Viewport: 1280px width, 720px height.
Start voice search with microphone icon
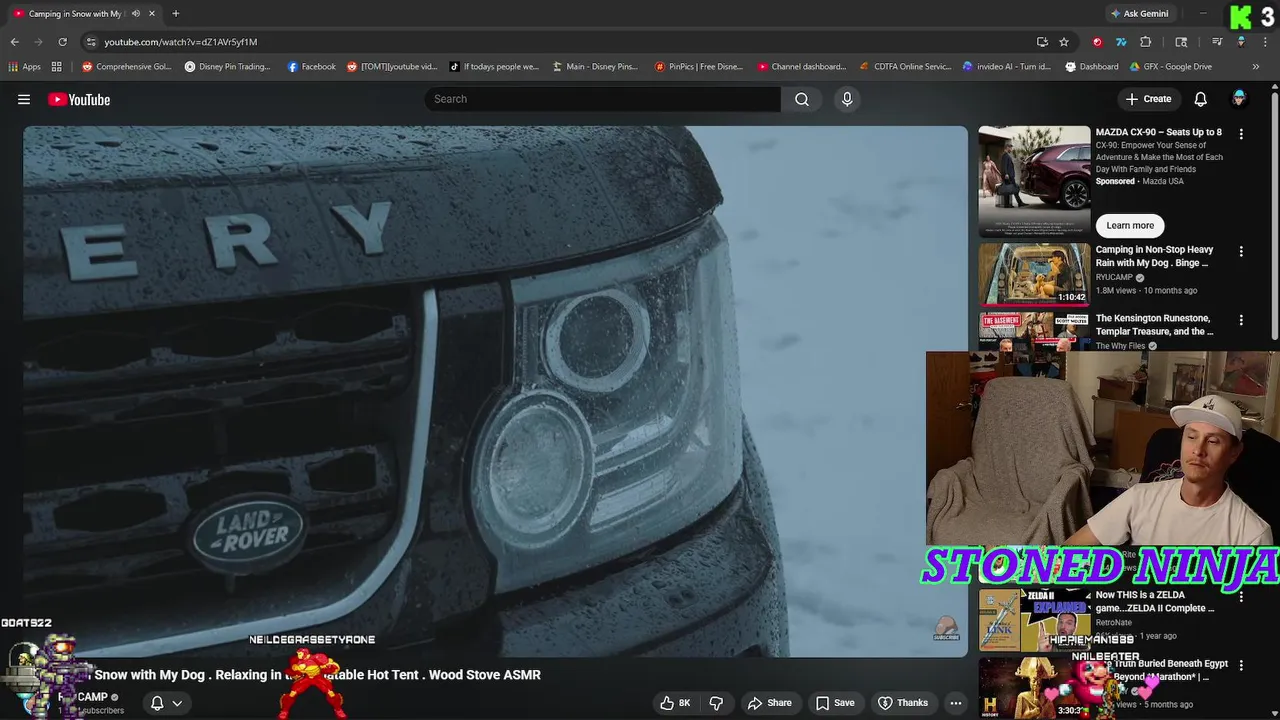coord(847,99)
